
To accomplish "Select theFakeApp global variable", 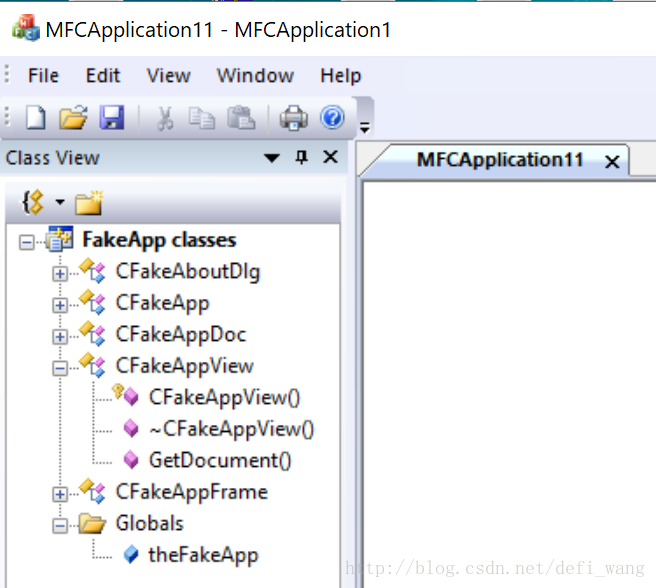I will point(203,555).
